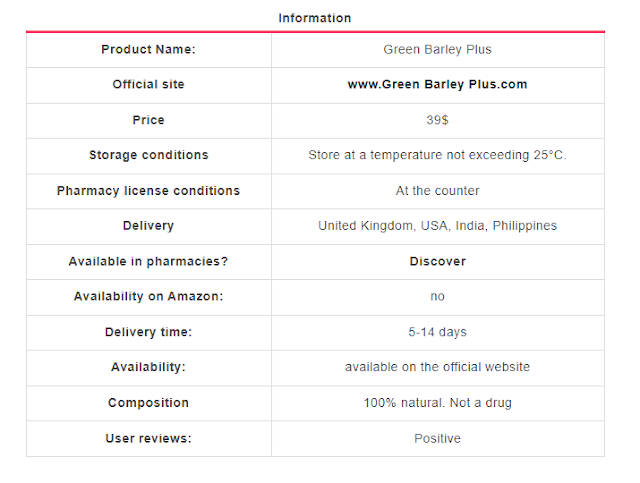This screenshot has height=483, width=640.
Task: Click the Available in pharmacies? label
Action: 149,261
